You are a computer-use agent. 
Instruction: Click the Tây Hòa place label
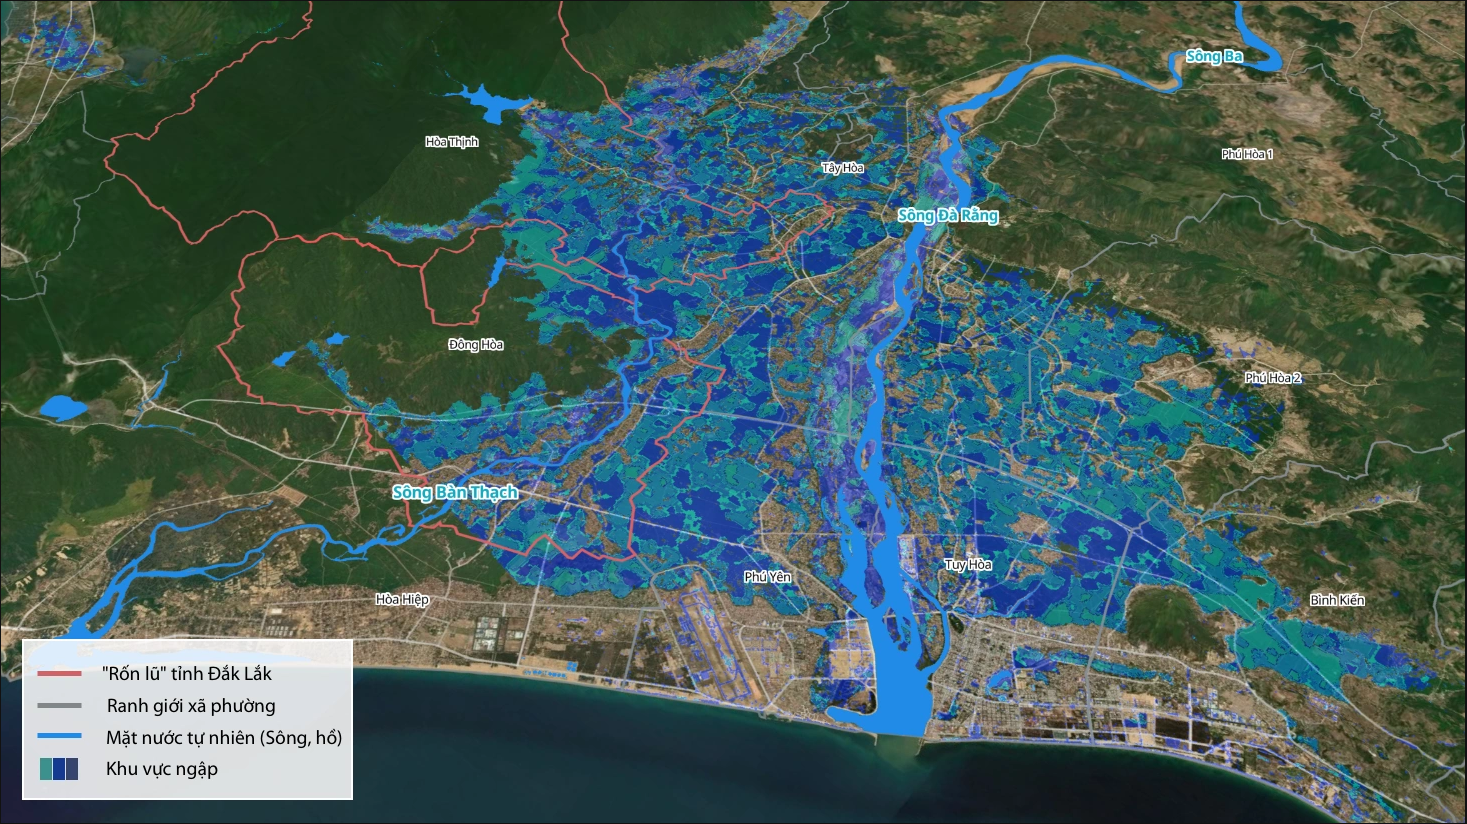(843, 168)
